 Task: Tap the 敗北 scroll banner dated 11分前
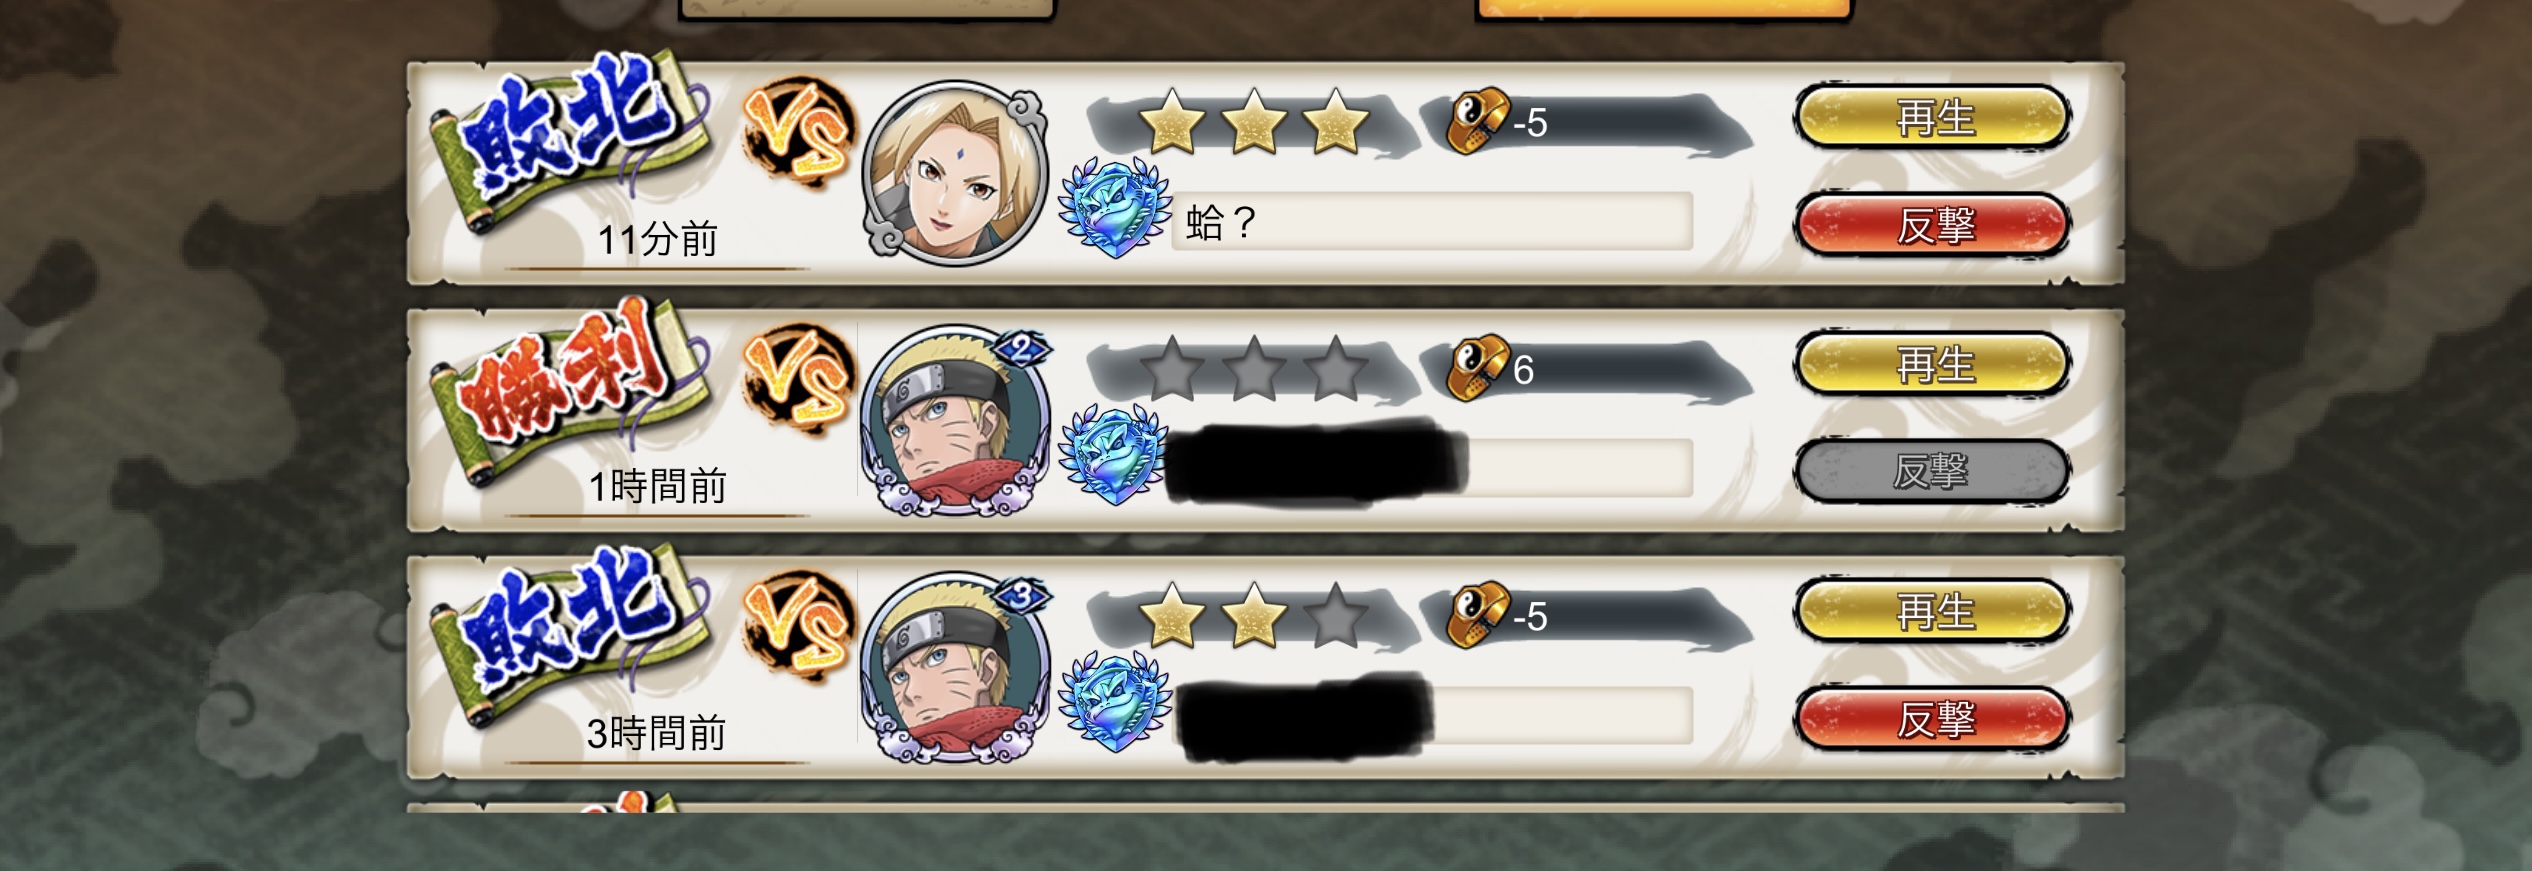coord(570,142)
